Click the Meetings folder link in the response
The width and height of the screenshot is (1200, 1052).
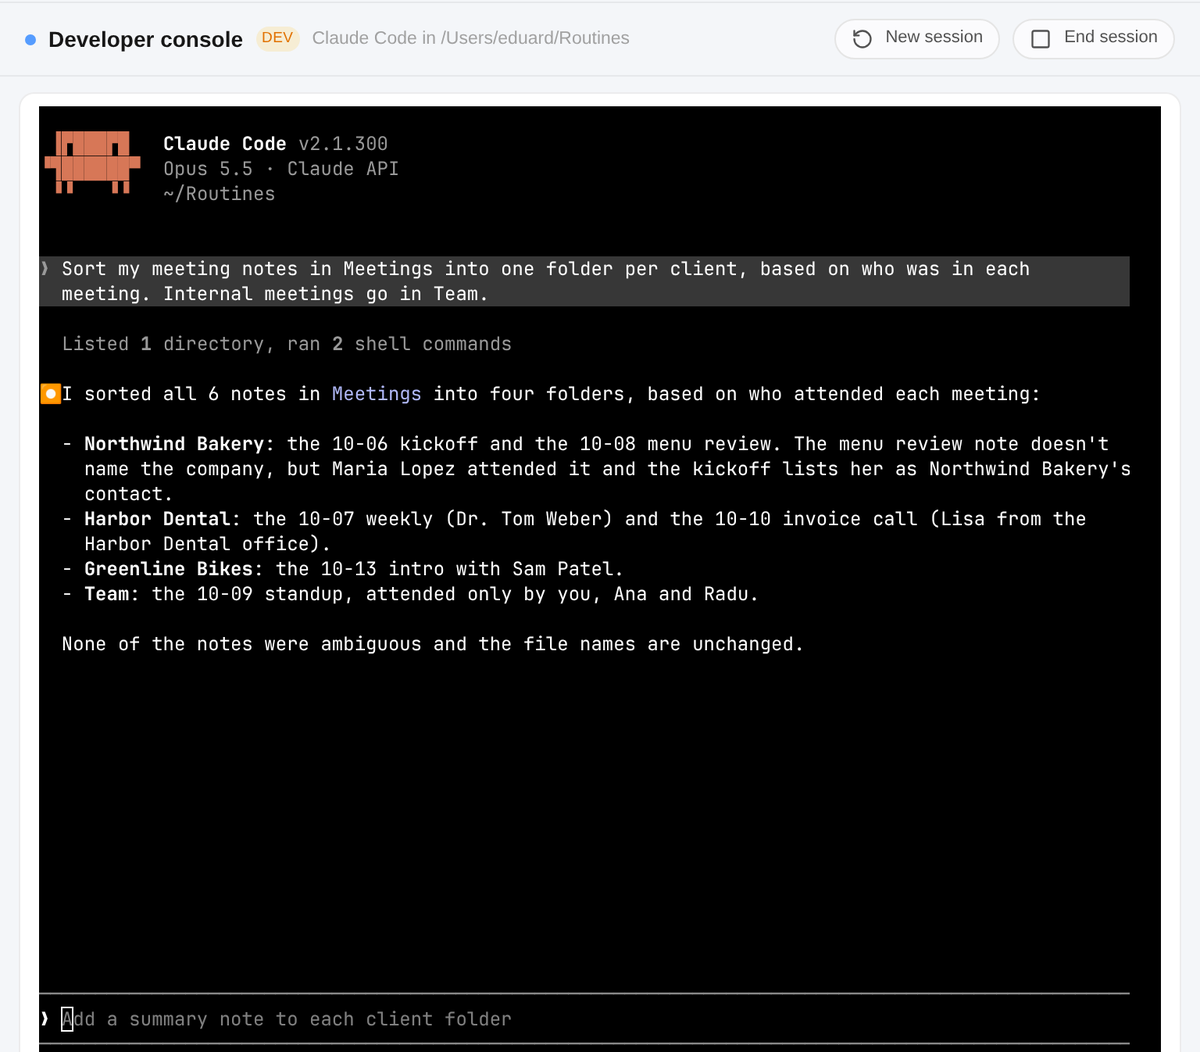coord(376,394)
